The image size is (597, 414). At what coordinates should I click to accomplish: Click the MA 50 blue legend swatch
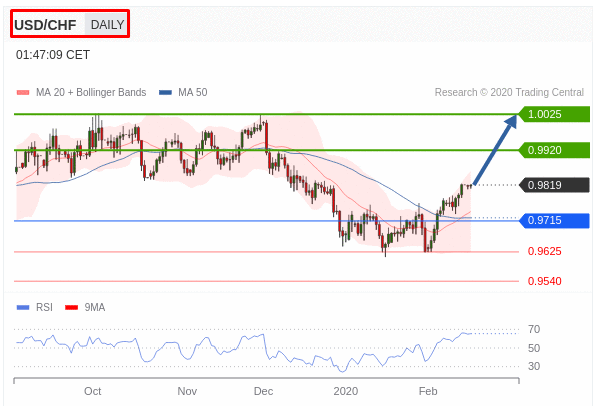point(165,93)
